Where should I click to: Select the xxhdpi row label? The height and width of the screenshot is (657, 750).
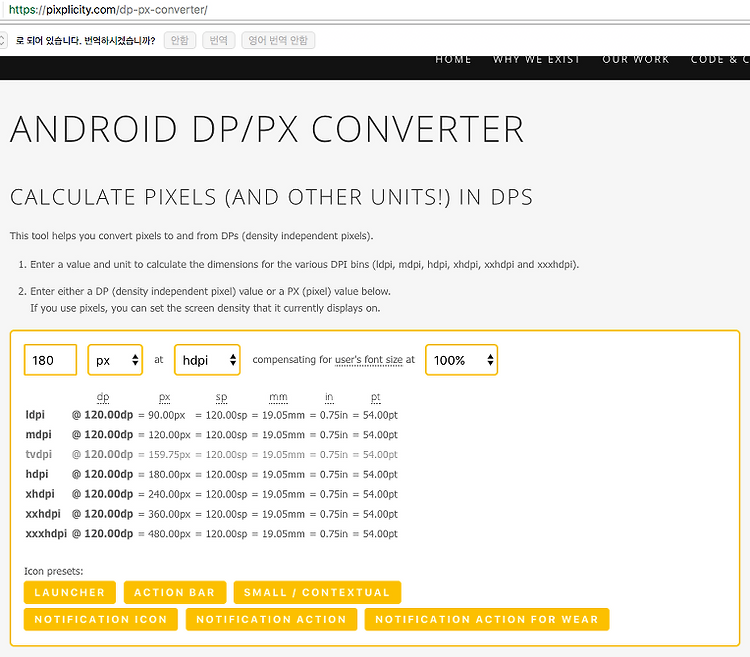click(43, 514)
